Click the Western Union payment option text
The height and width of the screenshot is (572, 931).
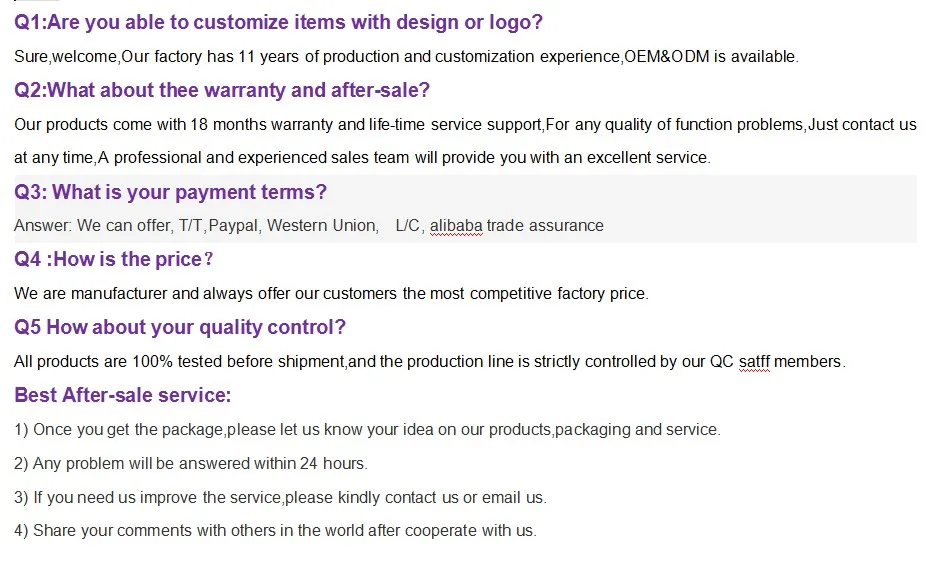(322, 226)
